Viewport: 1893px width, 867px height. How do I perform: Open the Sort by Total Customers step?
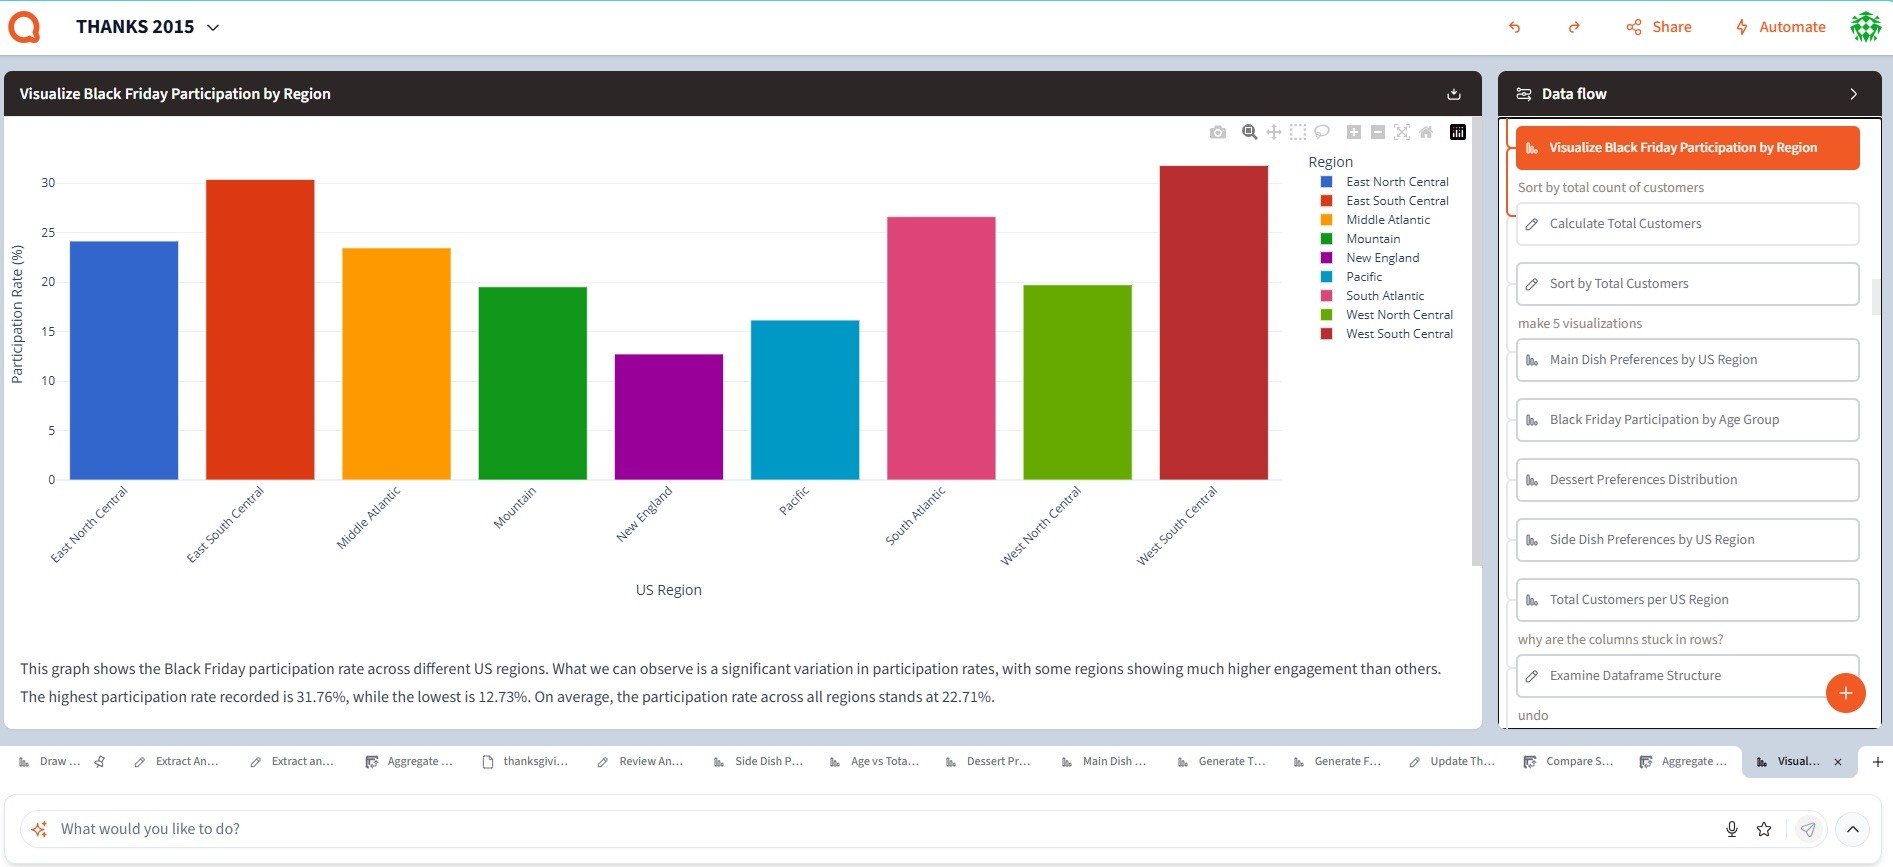(1687, 284)
